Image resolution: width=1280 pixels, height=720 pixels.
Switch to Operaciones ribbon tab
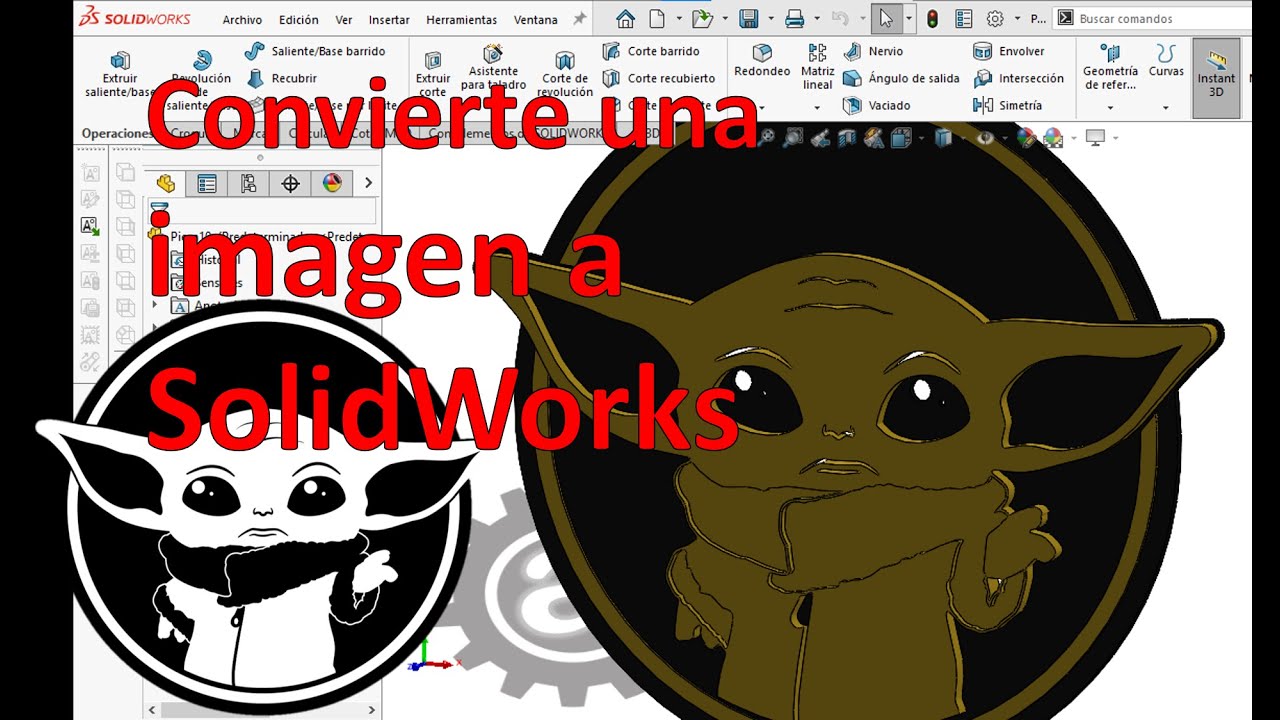117,133
